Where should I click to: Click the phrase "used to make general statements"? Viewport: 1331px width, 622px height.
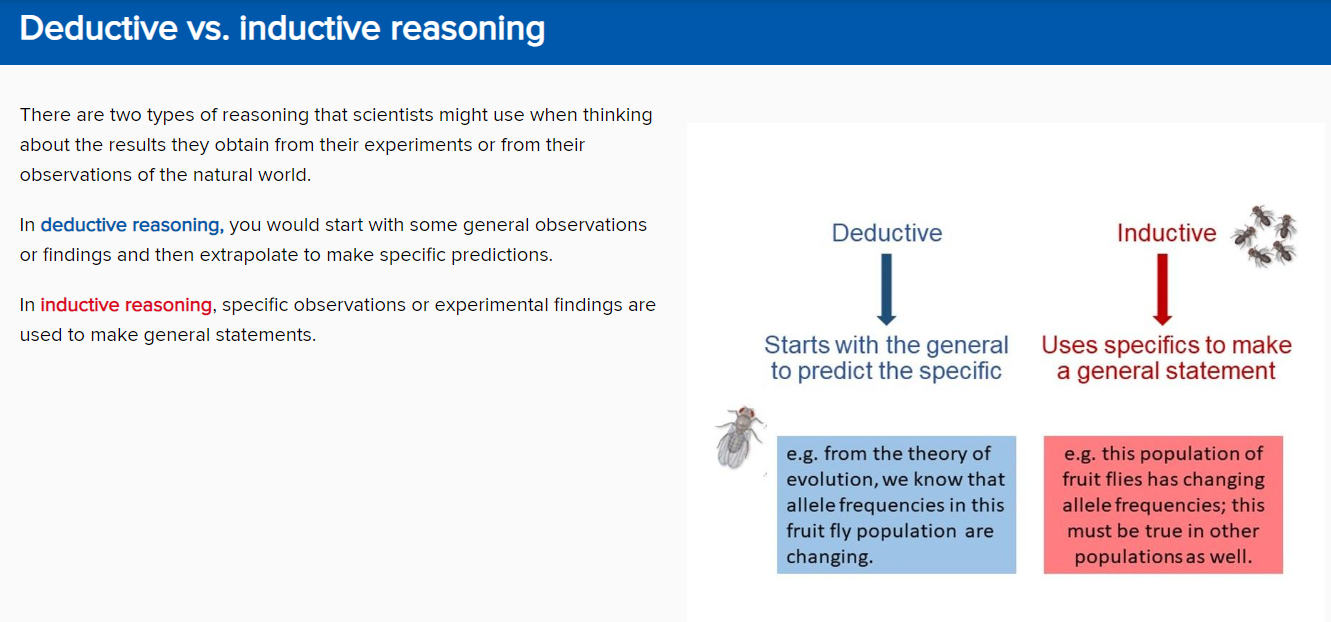[x=168, y=335]
